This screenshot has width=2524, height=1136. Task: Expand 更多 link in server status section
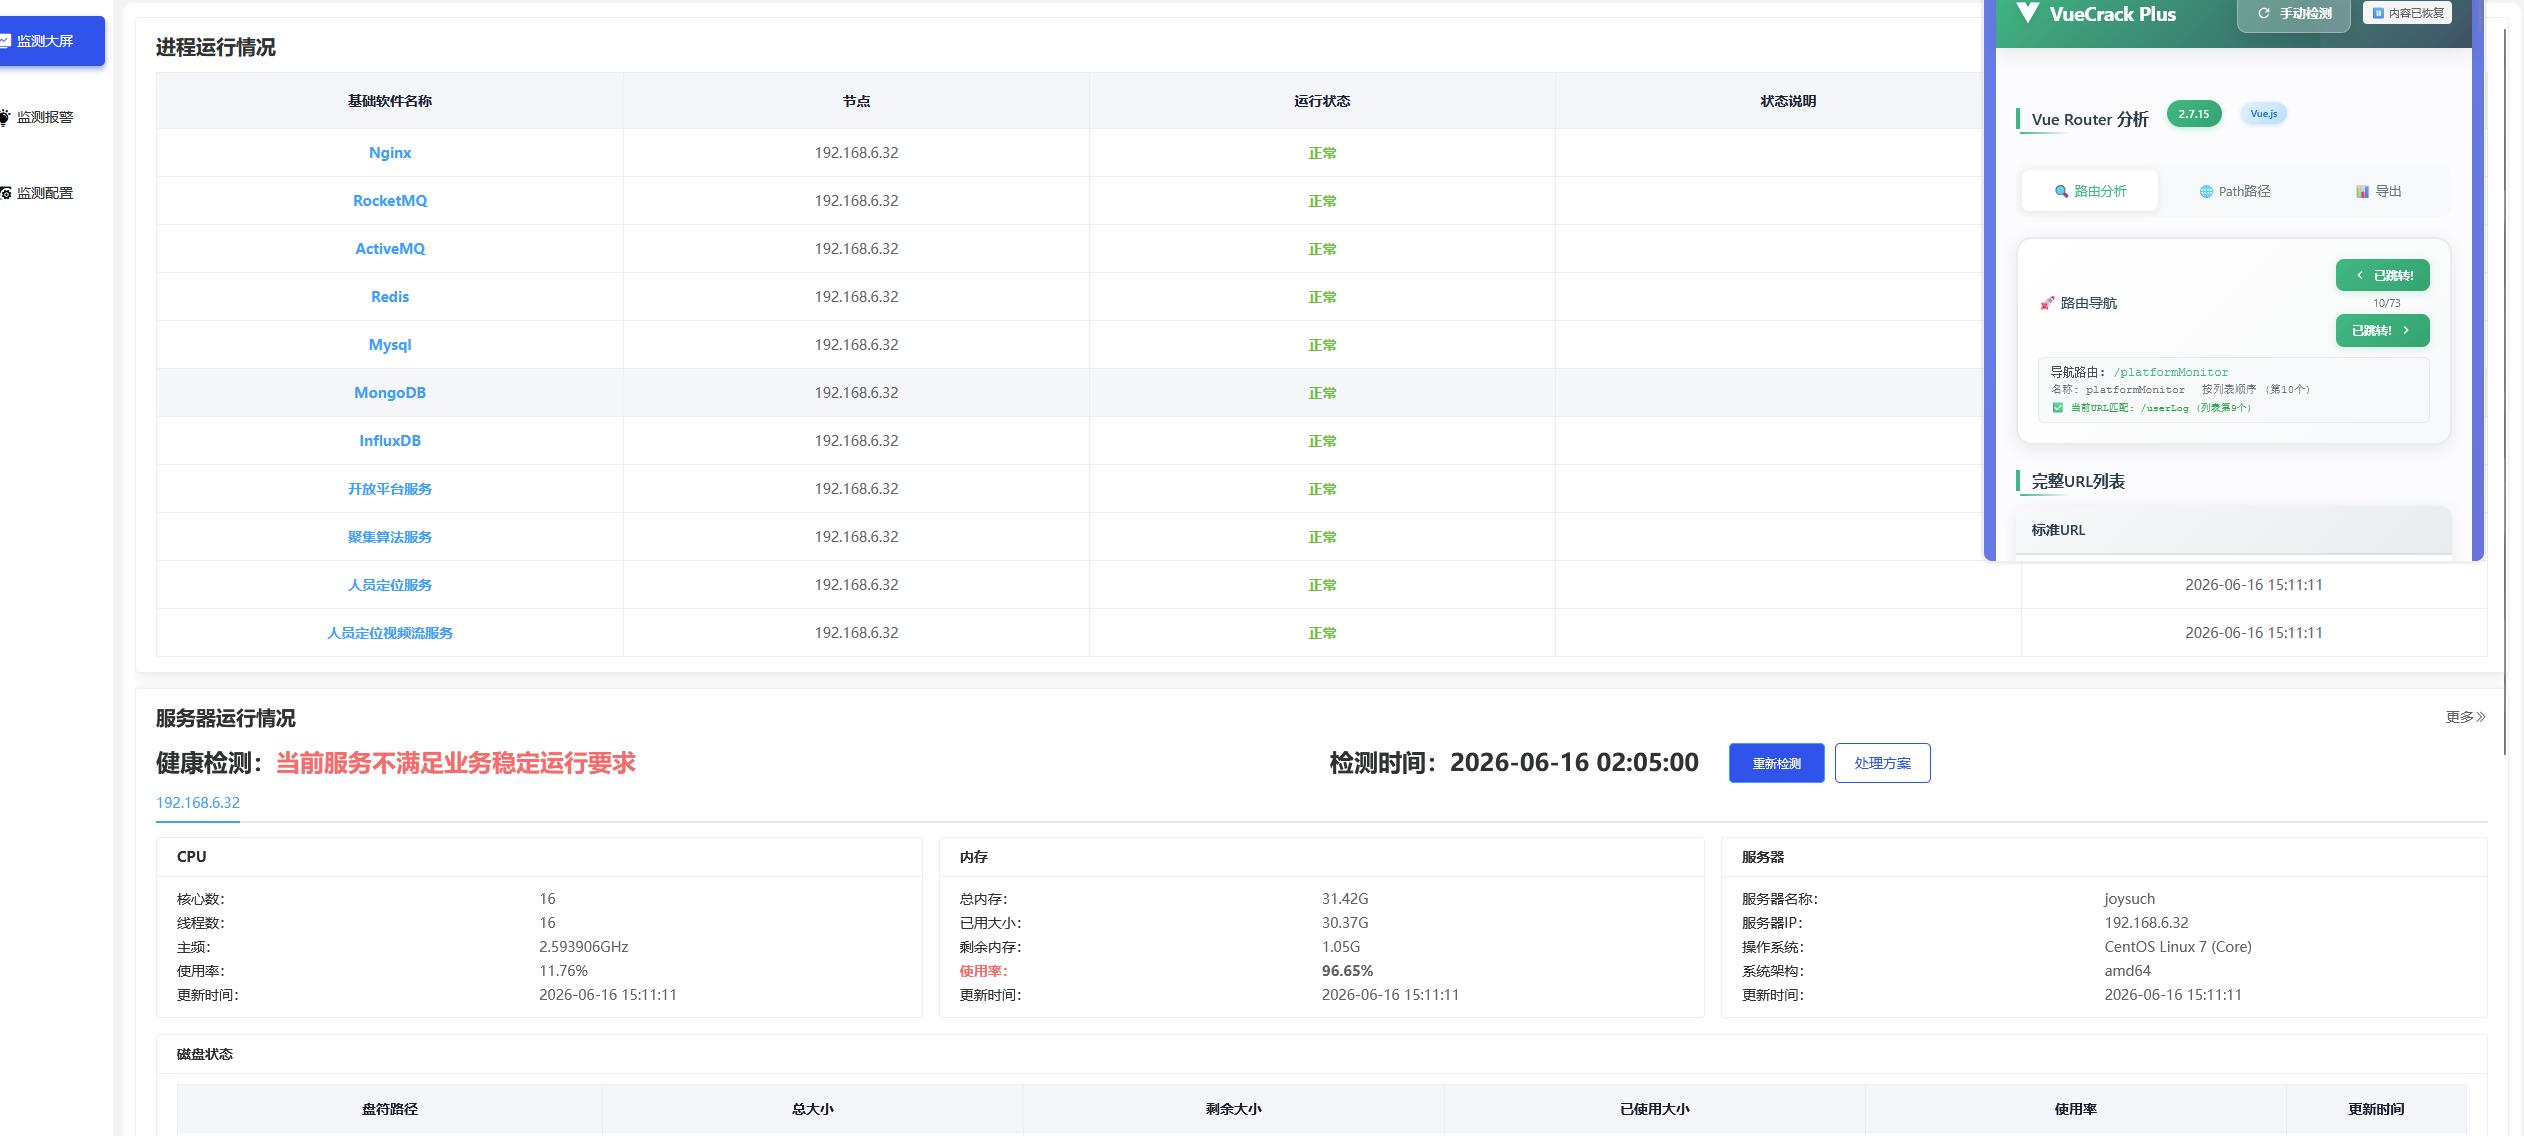(x=2465, y=717)
